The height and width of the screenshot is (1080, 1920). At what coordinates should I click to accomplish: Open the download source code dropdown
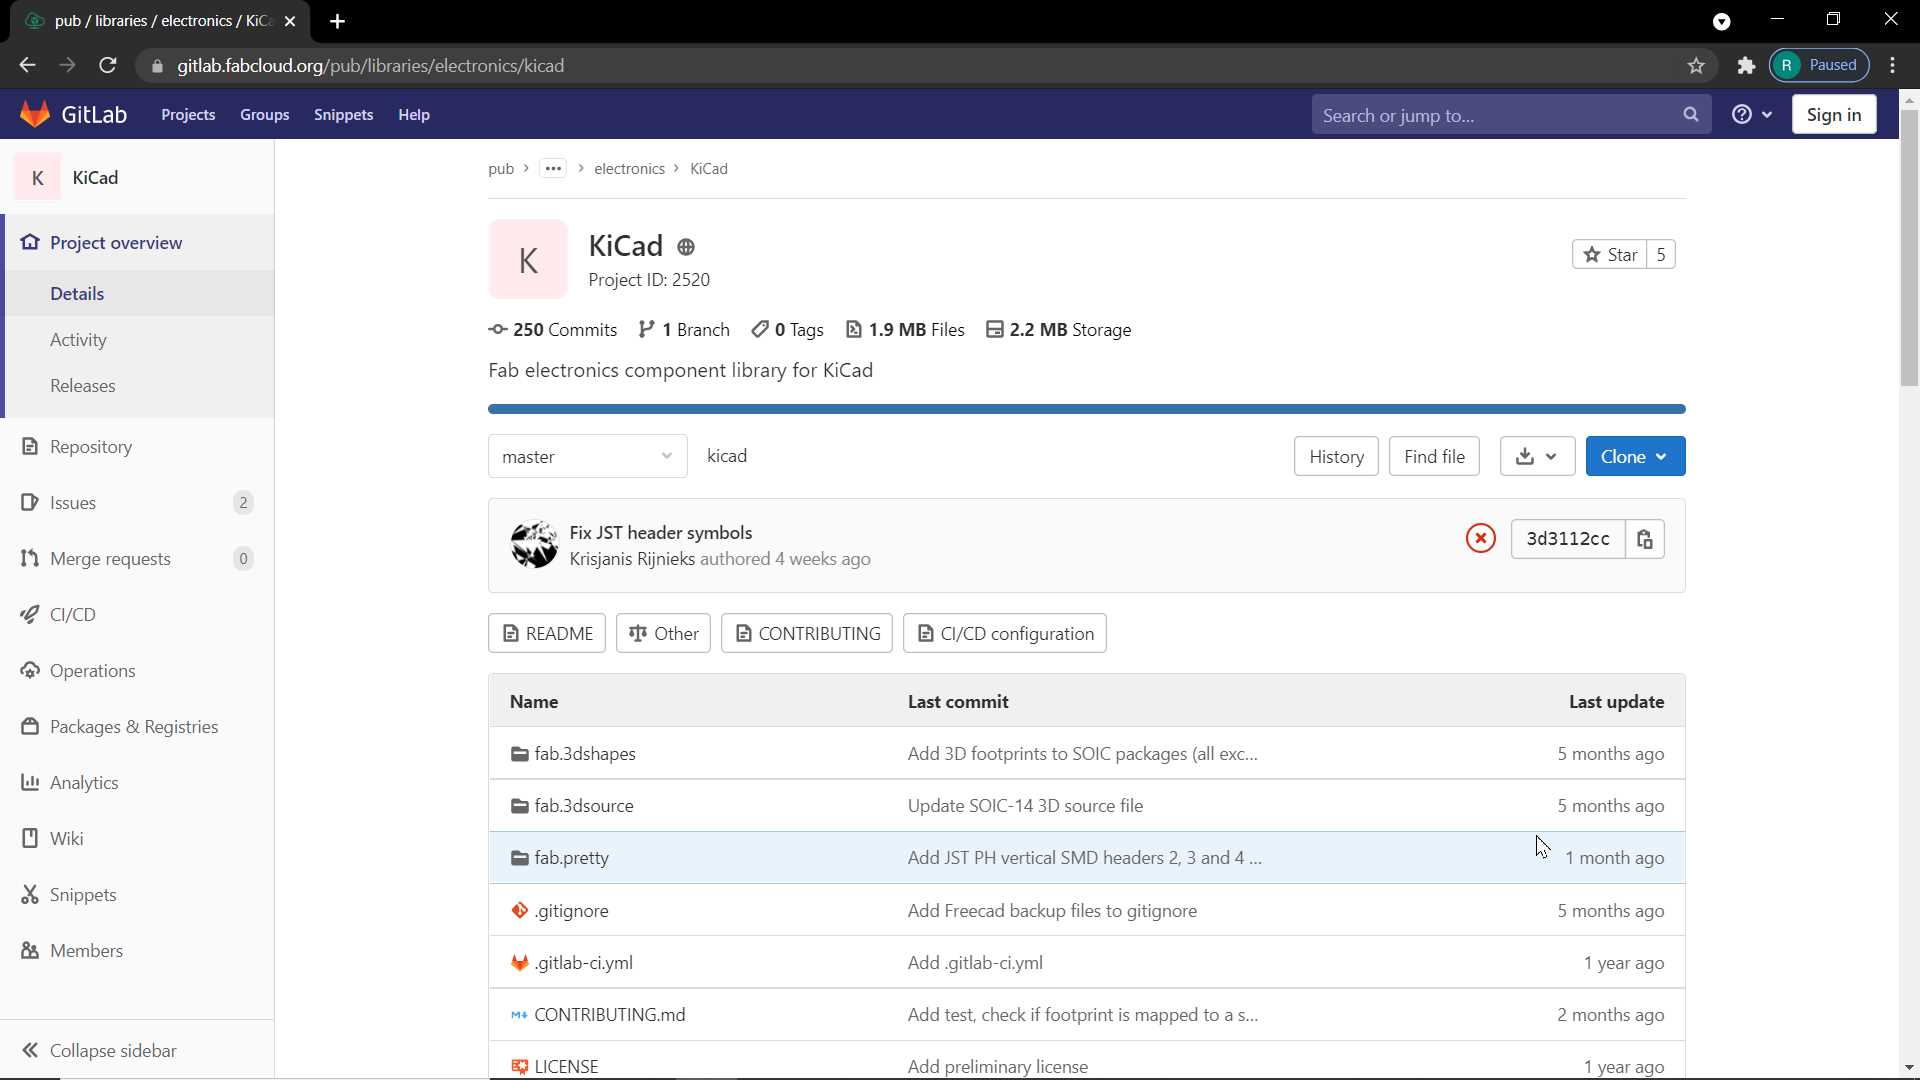[1538, 456]
